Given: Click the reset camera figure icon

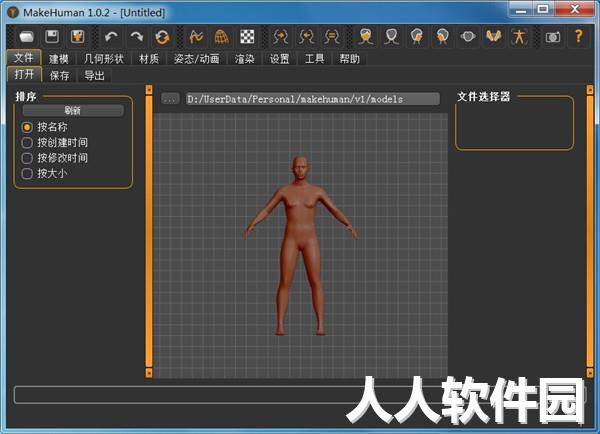Looking at the screenshot, I should coord(519,37).
